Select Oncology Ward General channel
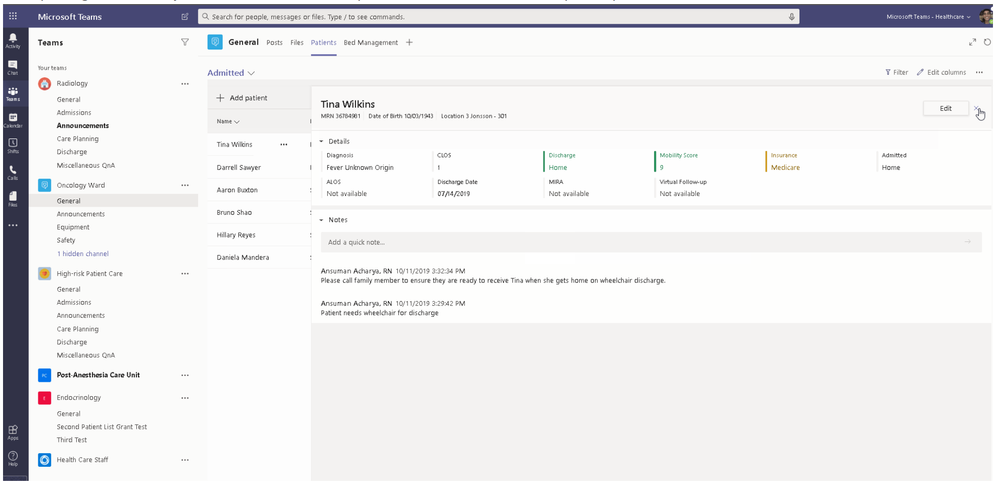Screen dimensions: 998x485 point(113,200)
